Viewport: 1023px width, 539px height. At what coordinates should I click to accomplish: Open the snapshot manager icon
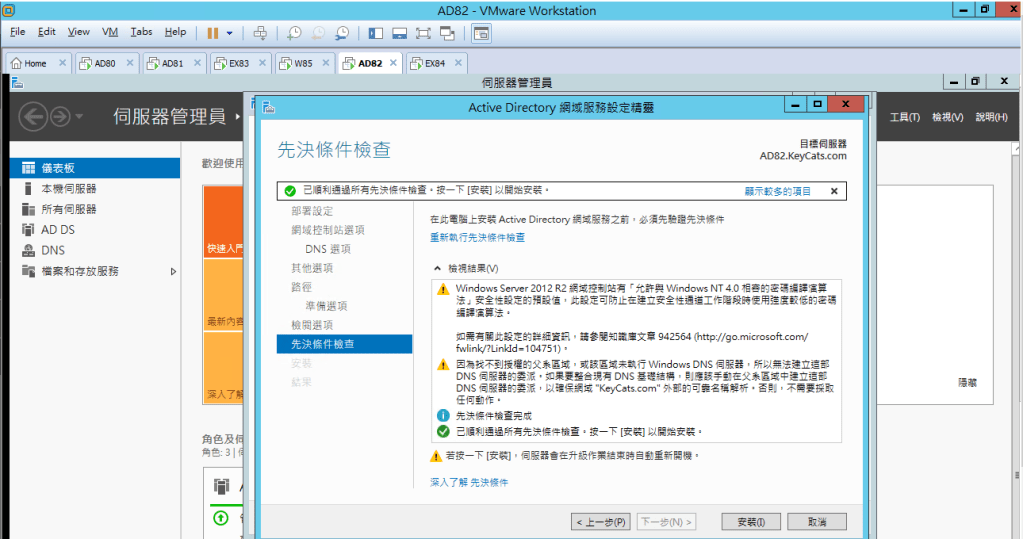[342, 32]
